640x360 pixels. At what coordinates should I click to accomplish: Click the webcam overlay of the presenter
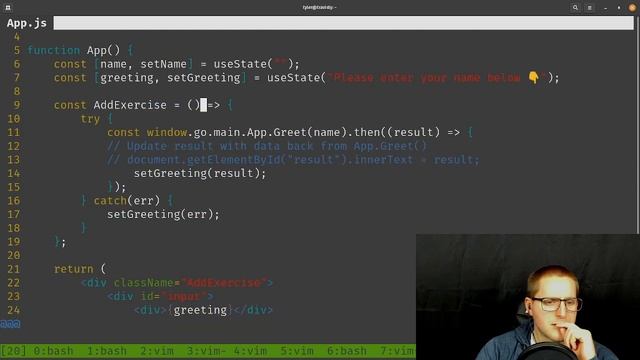click(528, 297)
